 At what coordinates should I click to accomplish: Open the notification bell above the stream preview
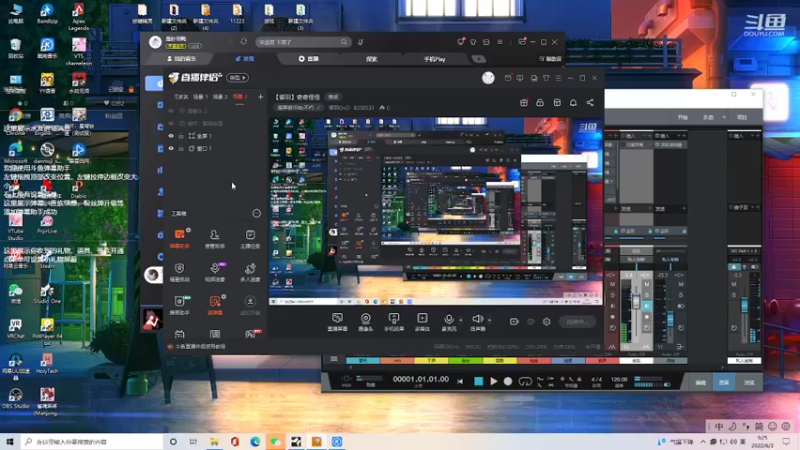573,103
